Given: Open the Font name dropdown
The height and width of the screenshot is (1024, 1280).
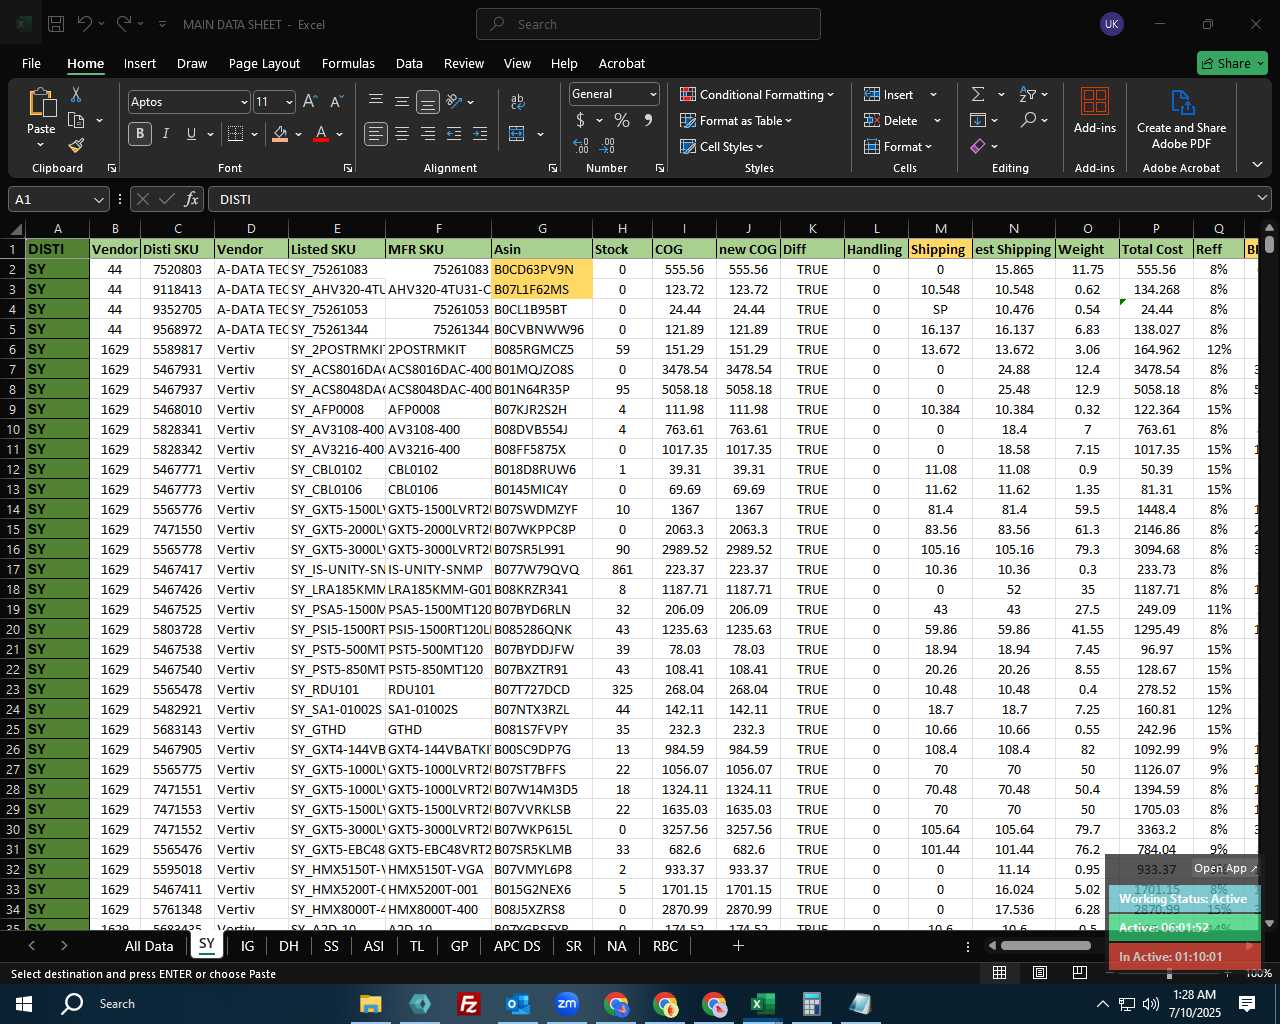Looking at the screenshot, I should [x=243, y=102].
